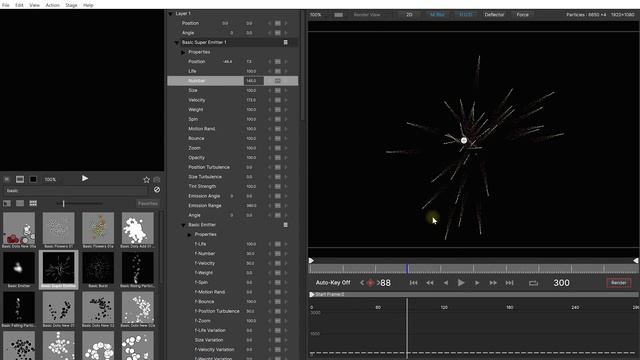
Task: Click the stage zoom 100% value
Action: click(x=316, y=15)
